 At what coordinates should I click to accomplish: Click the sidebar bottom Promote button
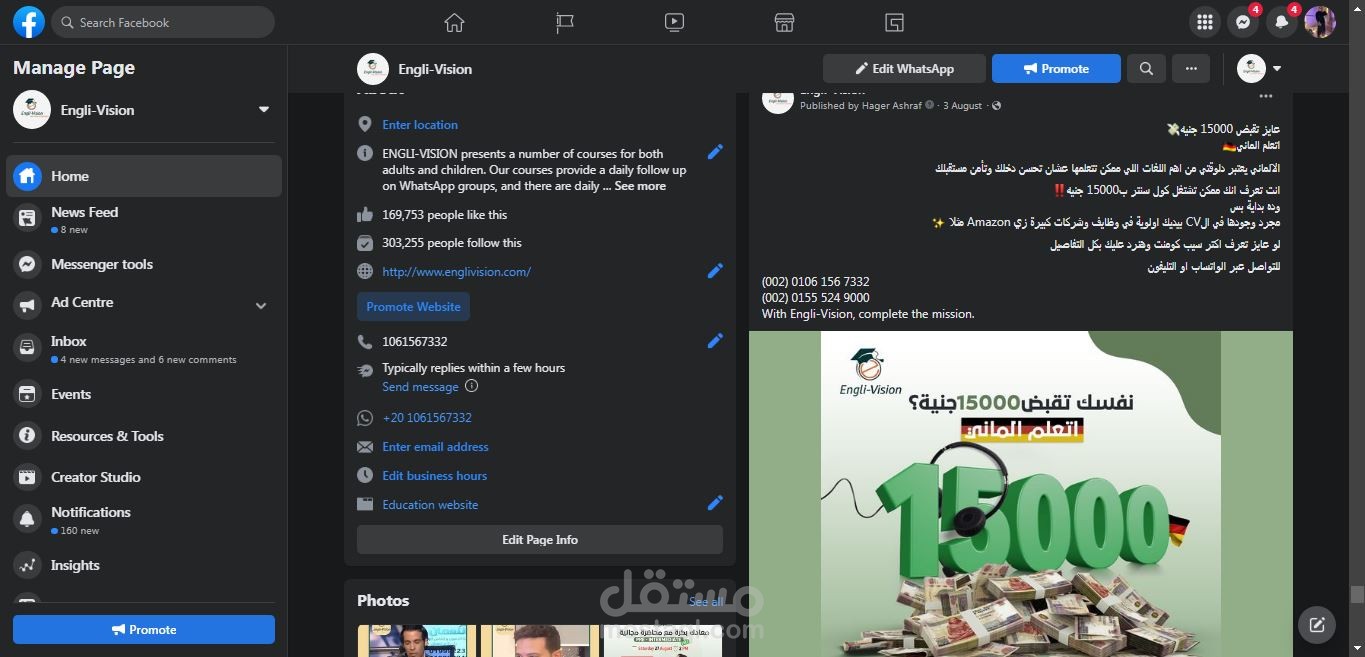click(x=144, y=629)
